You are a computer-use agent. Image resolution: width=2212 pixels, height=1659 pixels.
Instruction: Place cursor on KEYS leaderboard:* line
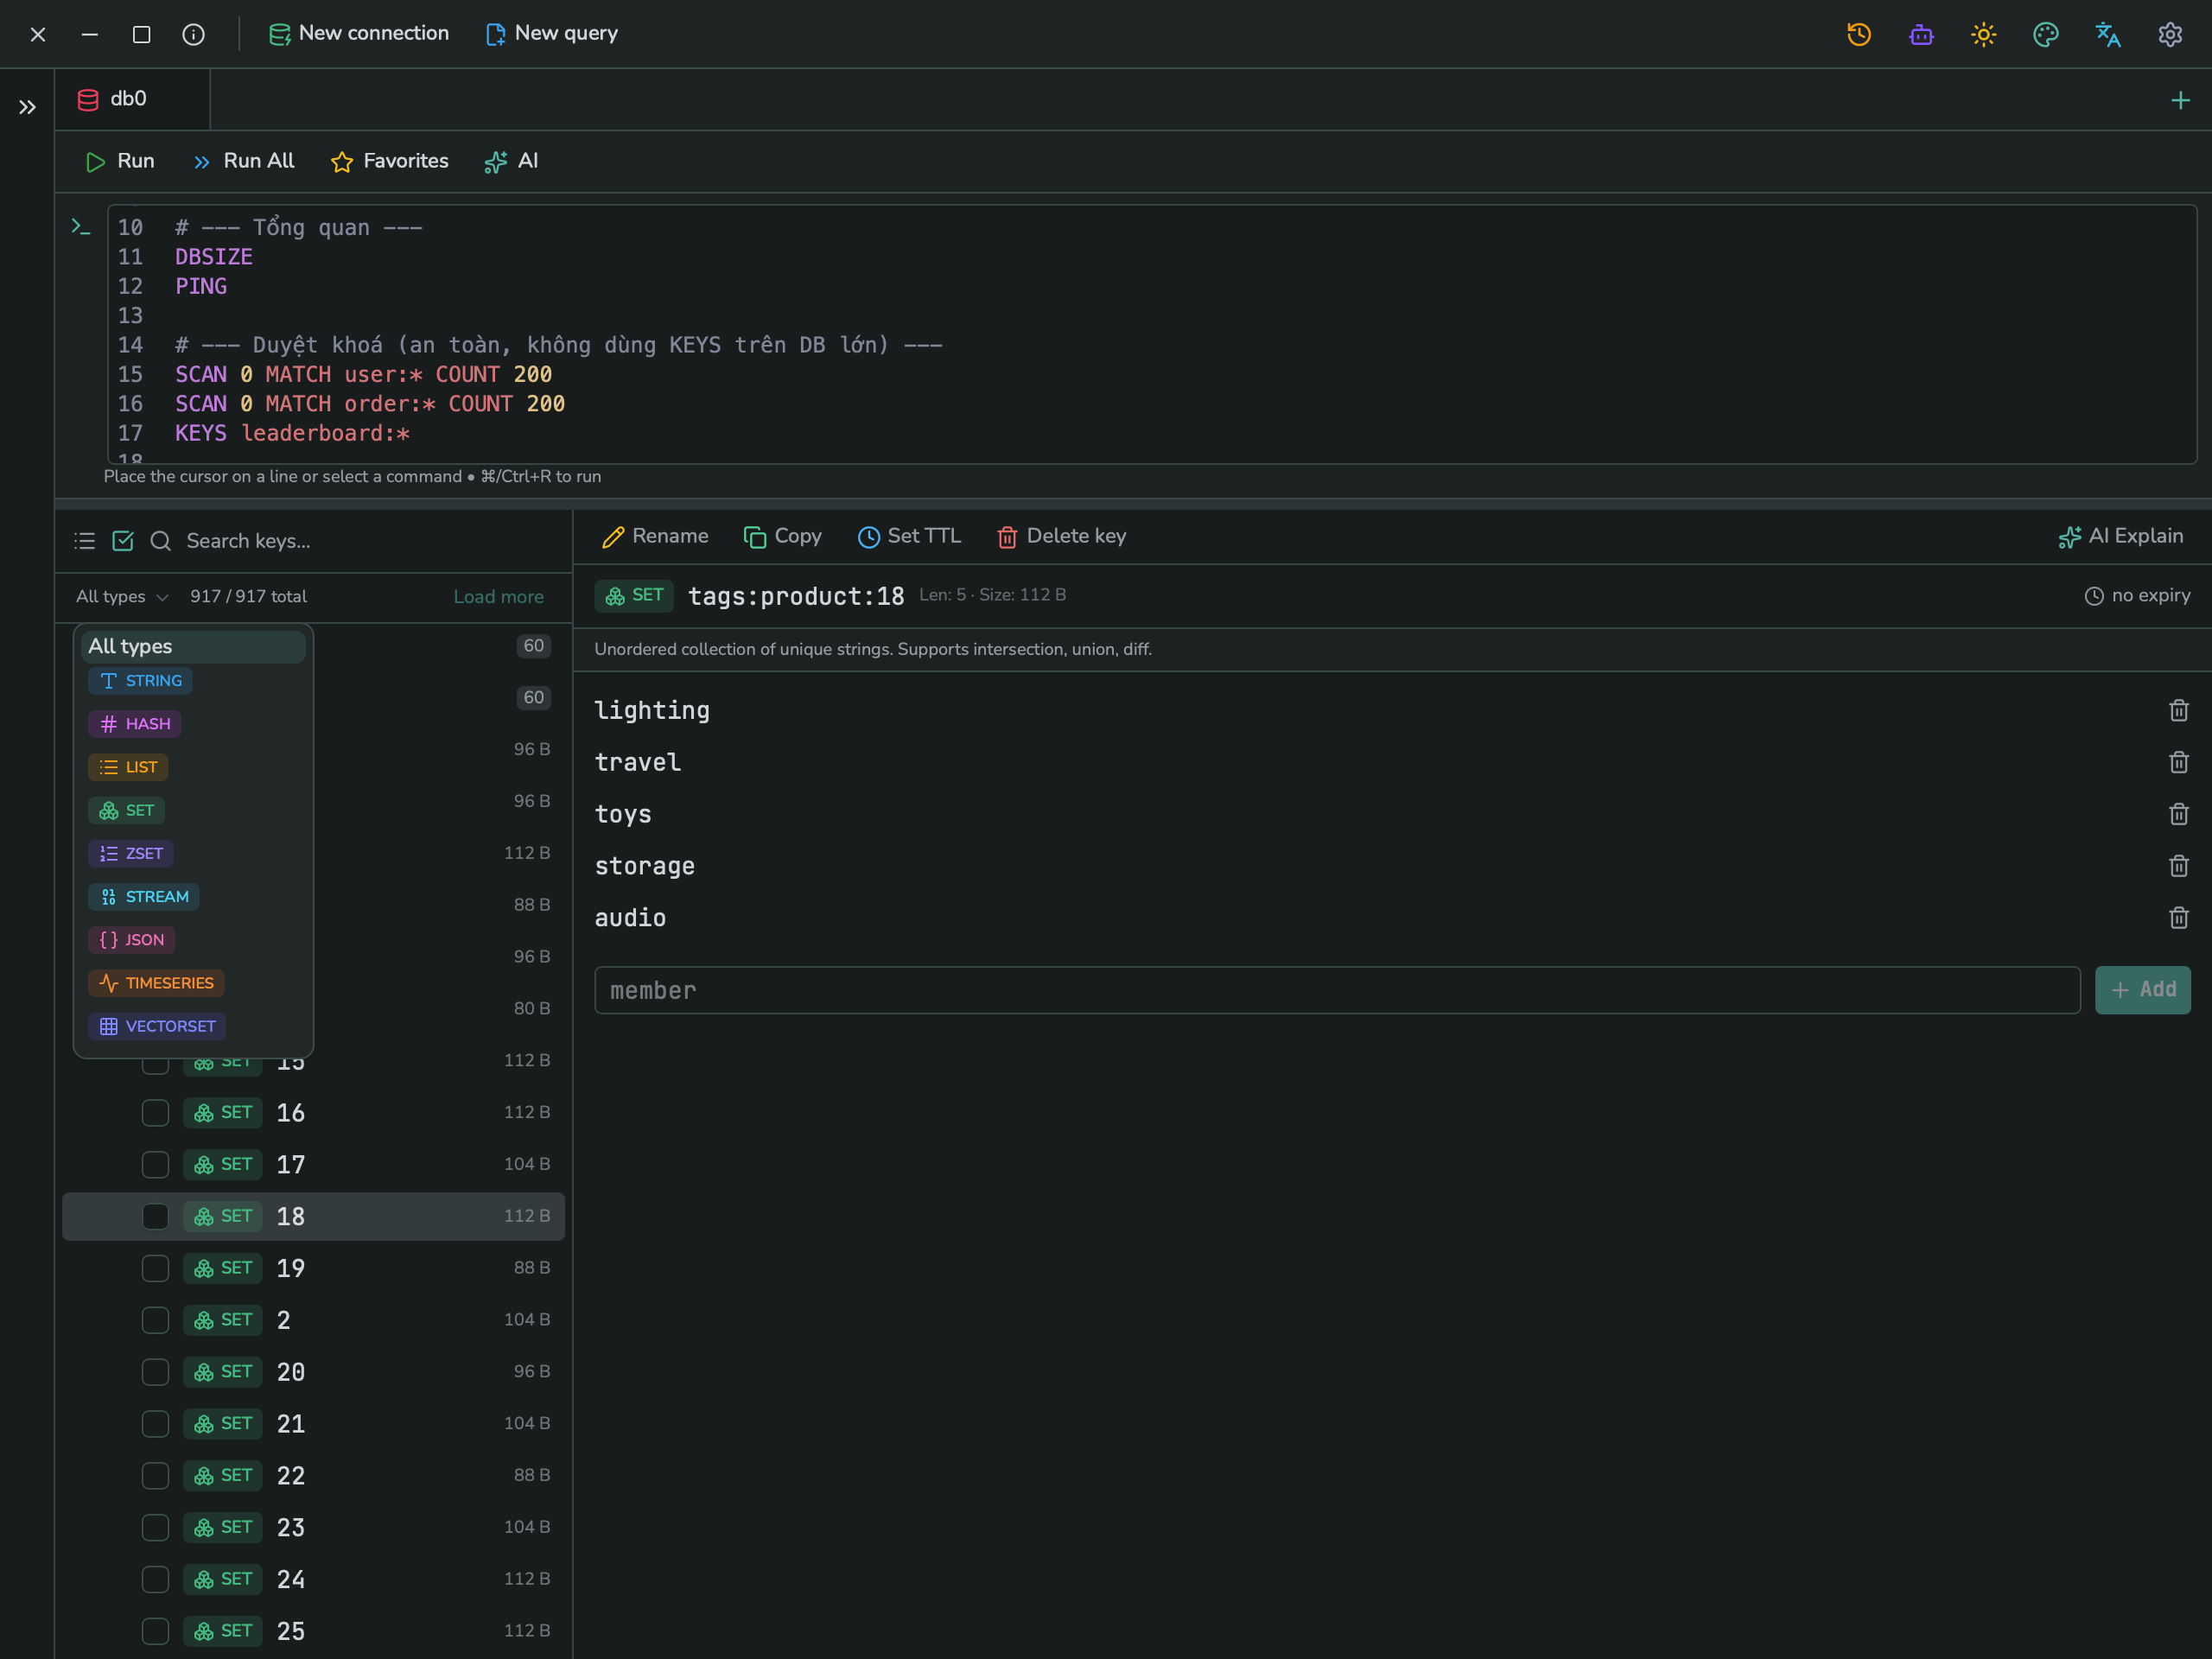[292, 433]
